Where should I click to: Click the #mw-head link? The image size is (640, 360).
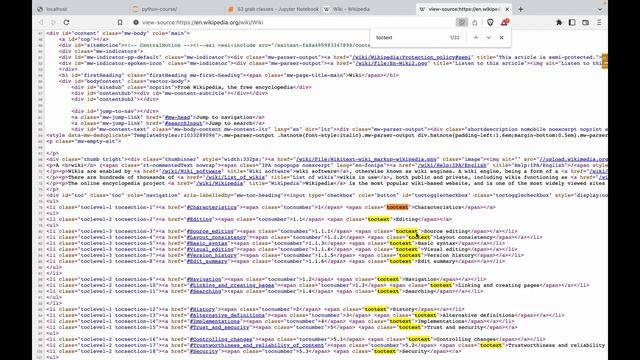coord(177,117)
